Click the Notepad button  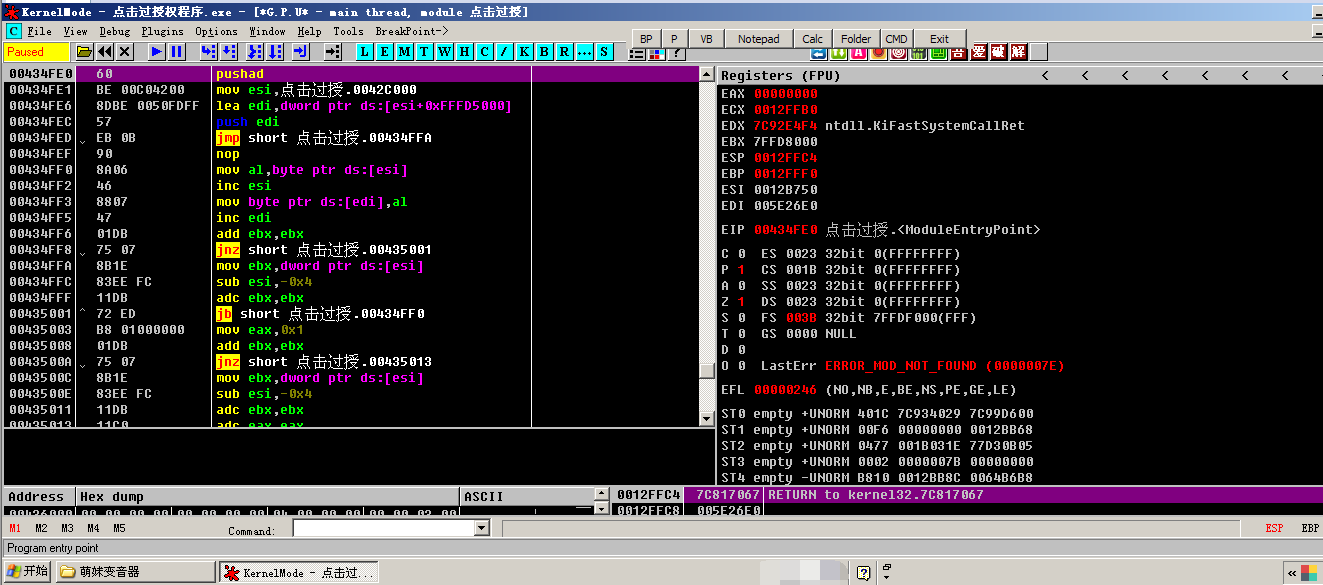(x=758, y=39)
